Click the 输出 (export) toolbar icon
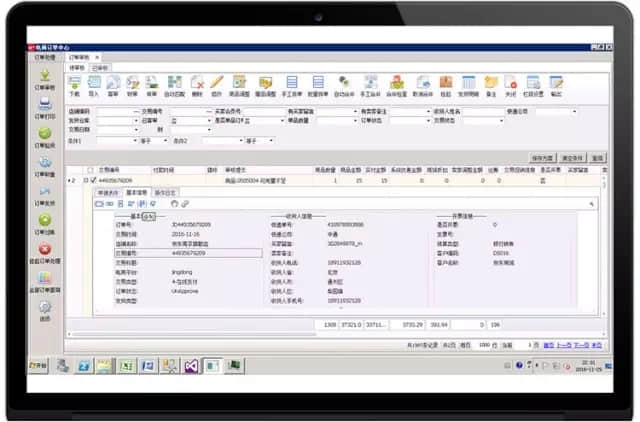Viewport: 640px width, 422px height. (556, 85)
